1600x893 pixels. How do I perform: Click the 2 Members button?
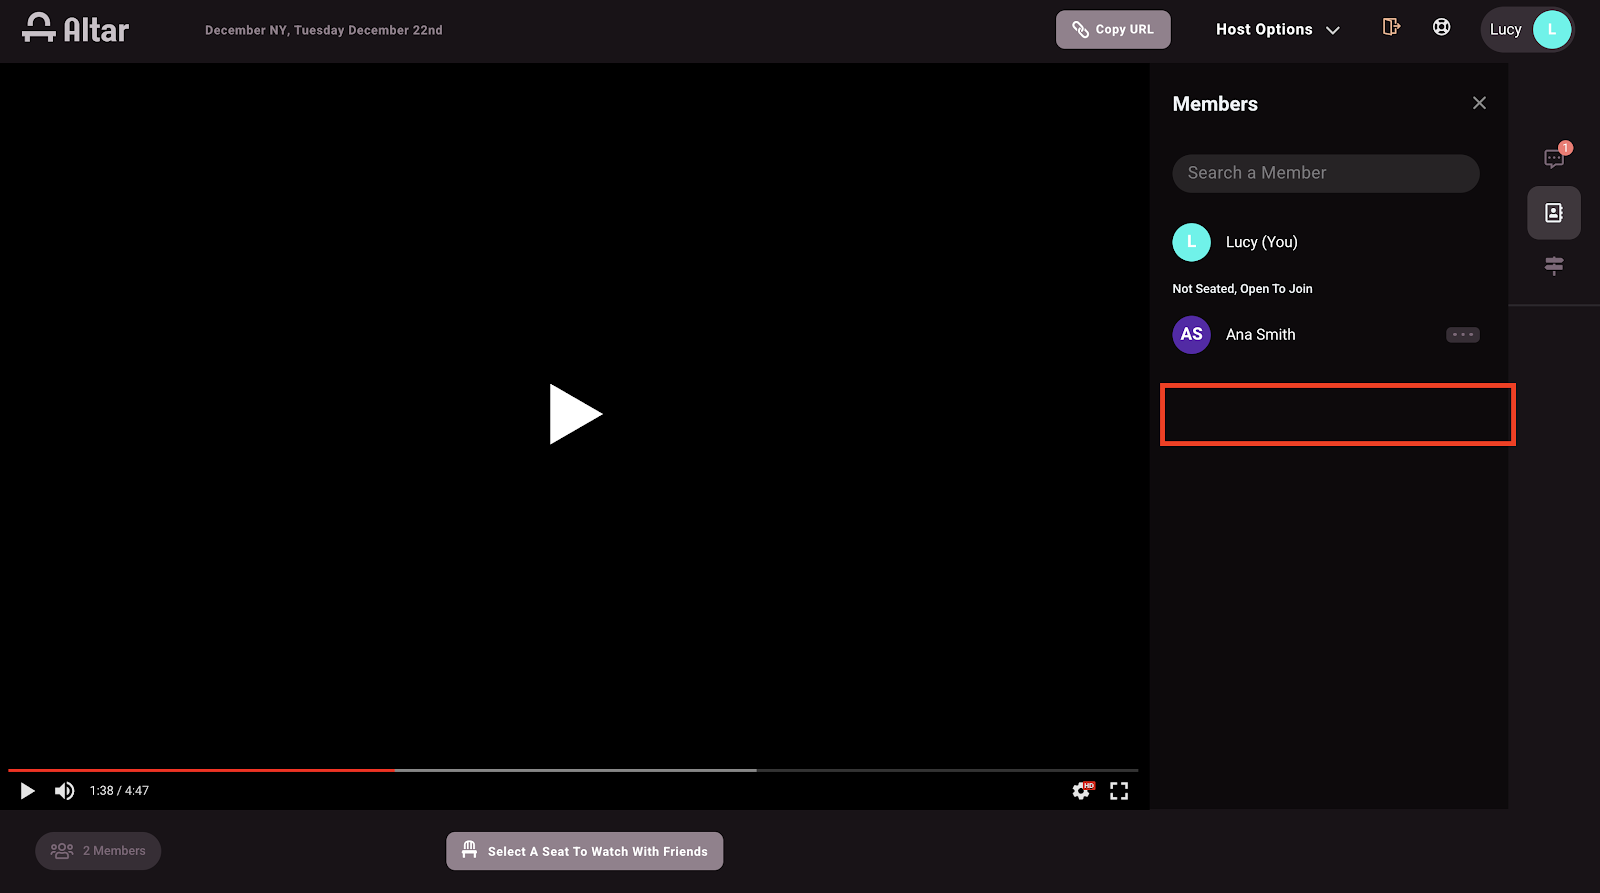(x=98, y=851)
